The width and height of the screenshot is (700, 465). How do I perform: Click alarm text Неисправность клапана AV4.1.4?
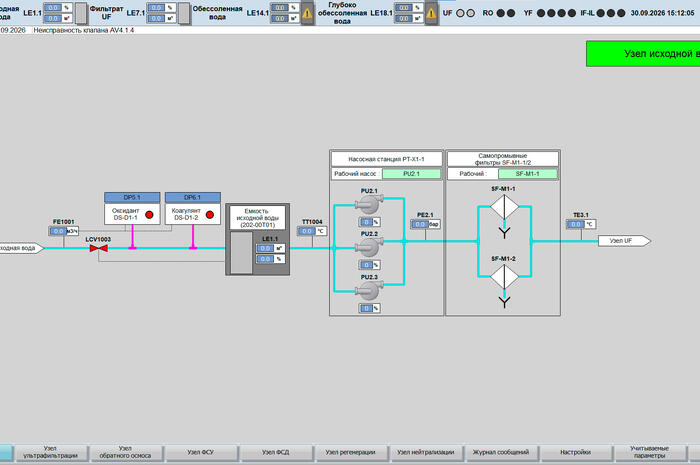click(x=83, y=30)
